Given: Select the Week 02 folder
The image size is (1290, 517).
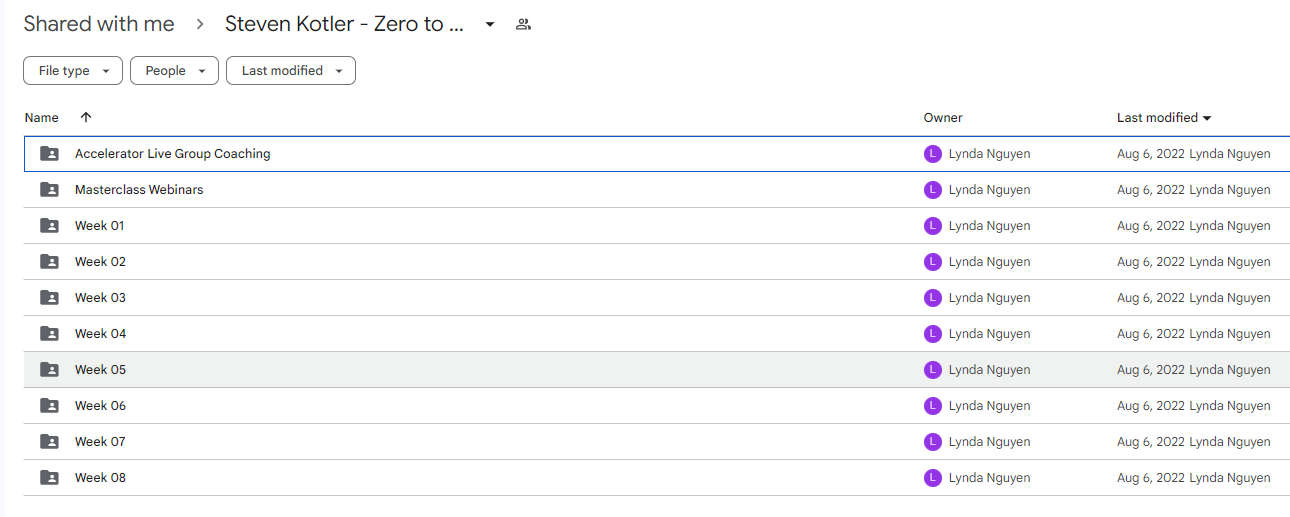Looking at the screenshot, I should pos(100,262).
